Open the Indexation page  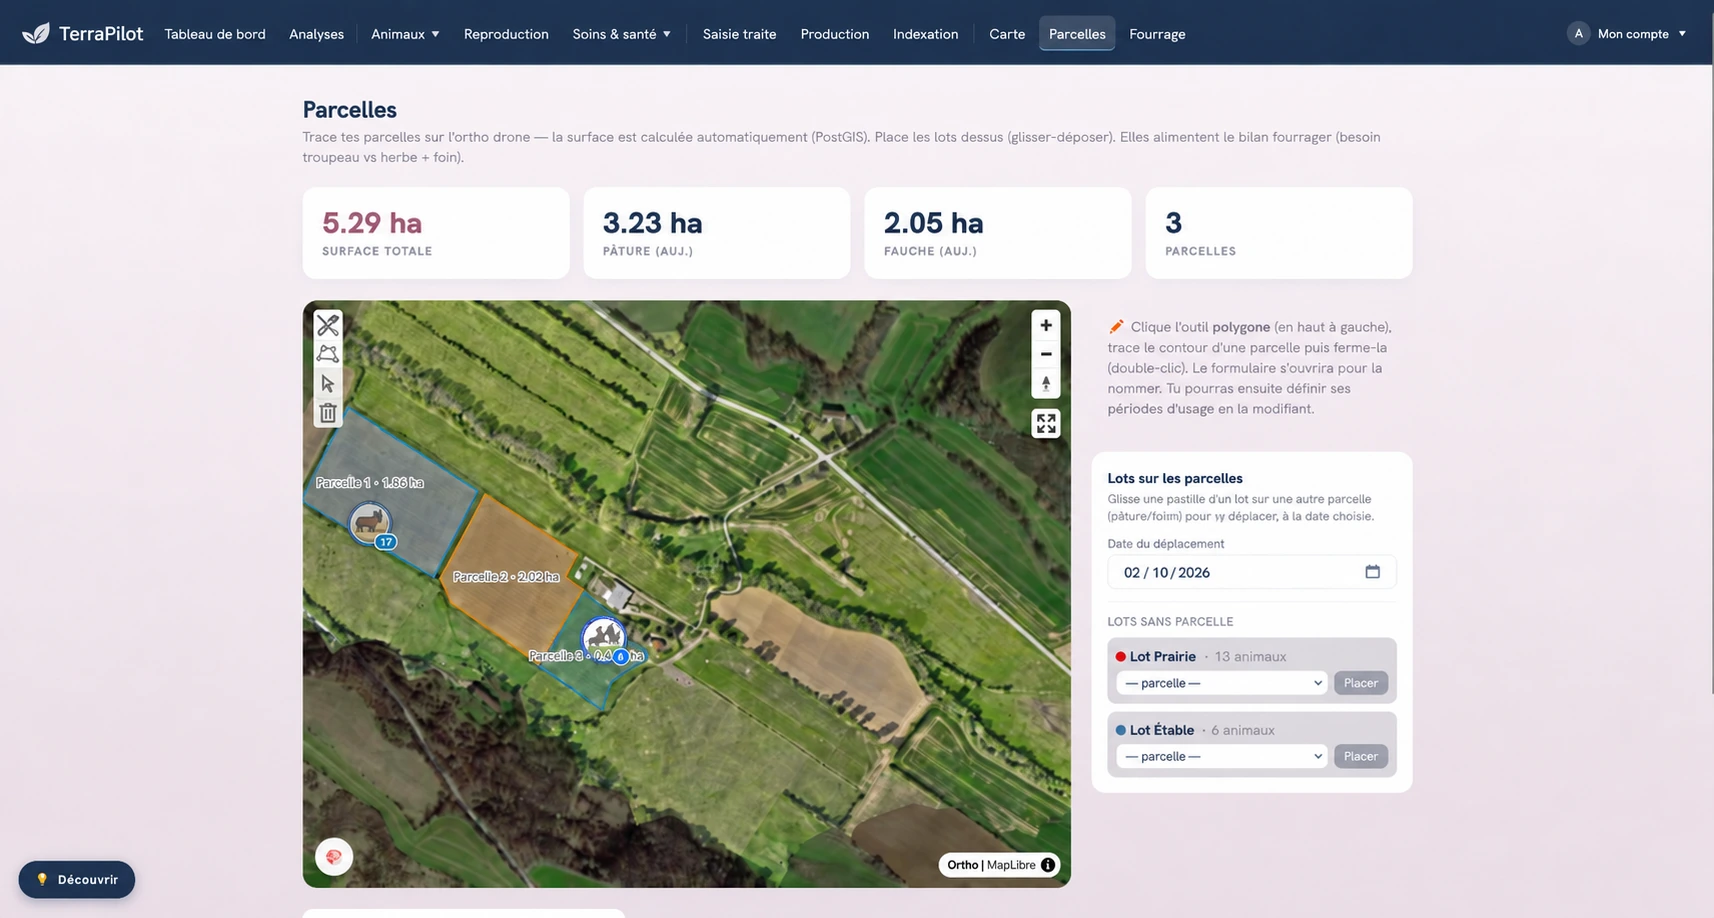coord(925,34)
